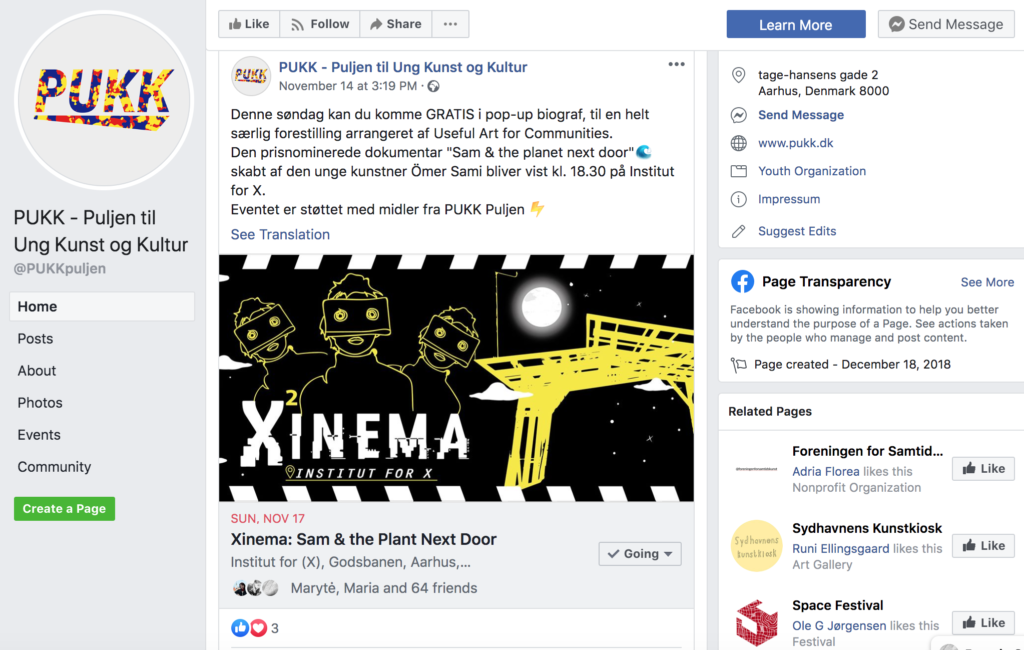Open the Youth Organization category link
The width and height of the screenshot is (1024, 650).
(x=812, y=171)
